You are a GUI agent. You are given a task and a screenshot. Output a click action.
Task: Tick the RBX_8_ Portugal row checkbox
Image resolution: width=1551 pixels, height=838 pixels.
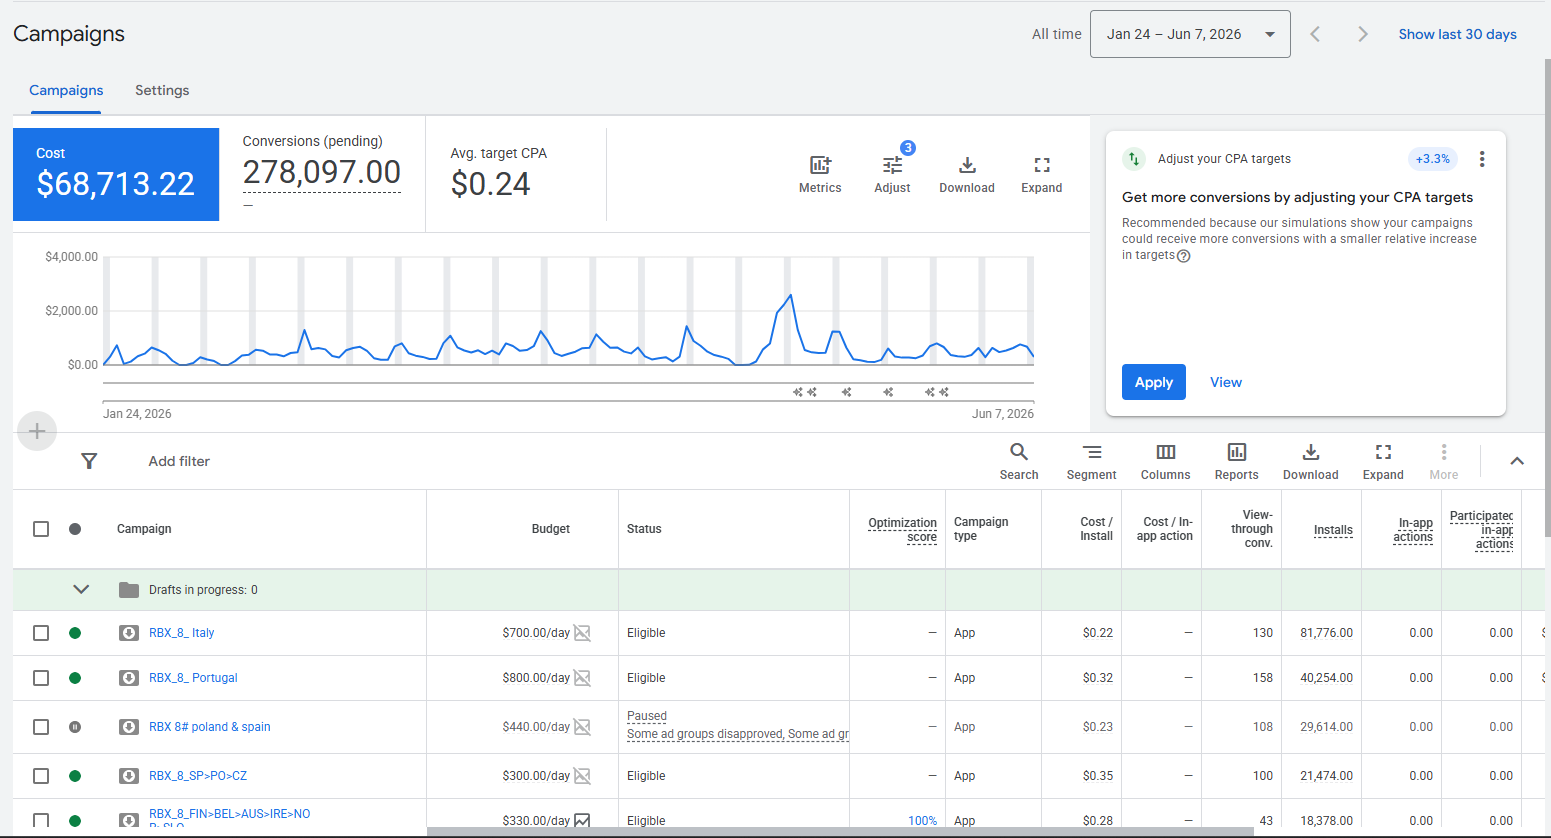coord(41,678)
